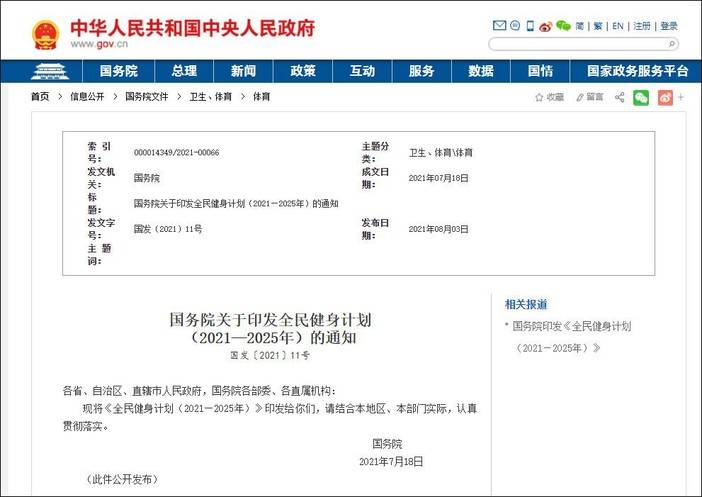Click the WeChat icon in top header
This screenshot has height=497, width=702.
(x=563, y=26)
